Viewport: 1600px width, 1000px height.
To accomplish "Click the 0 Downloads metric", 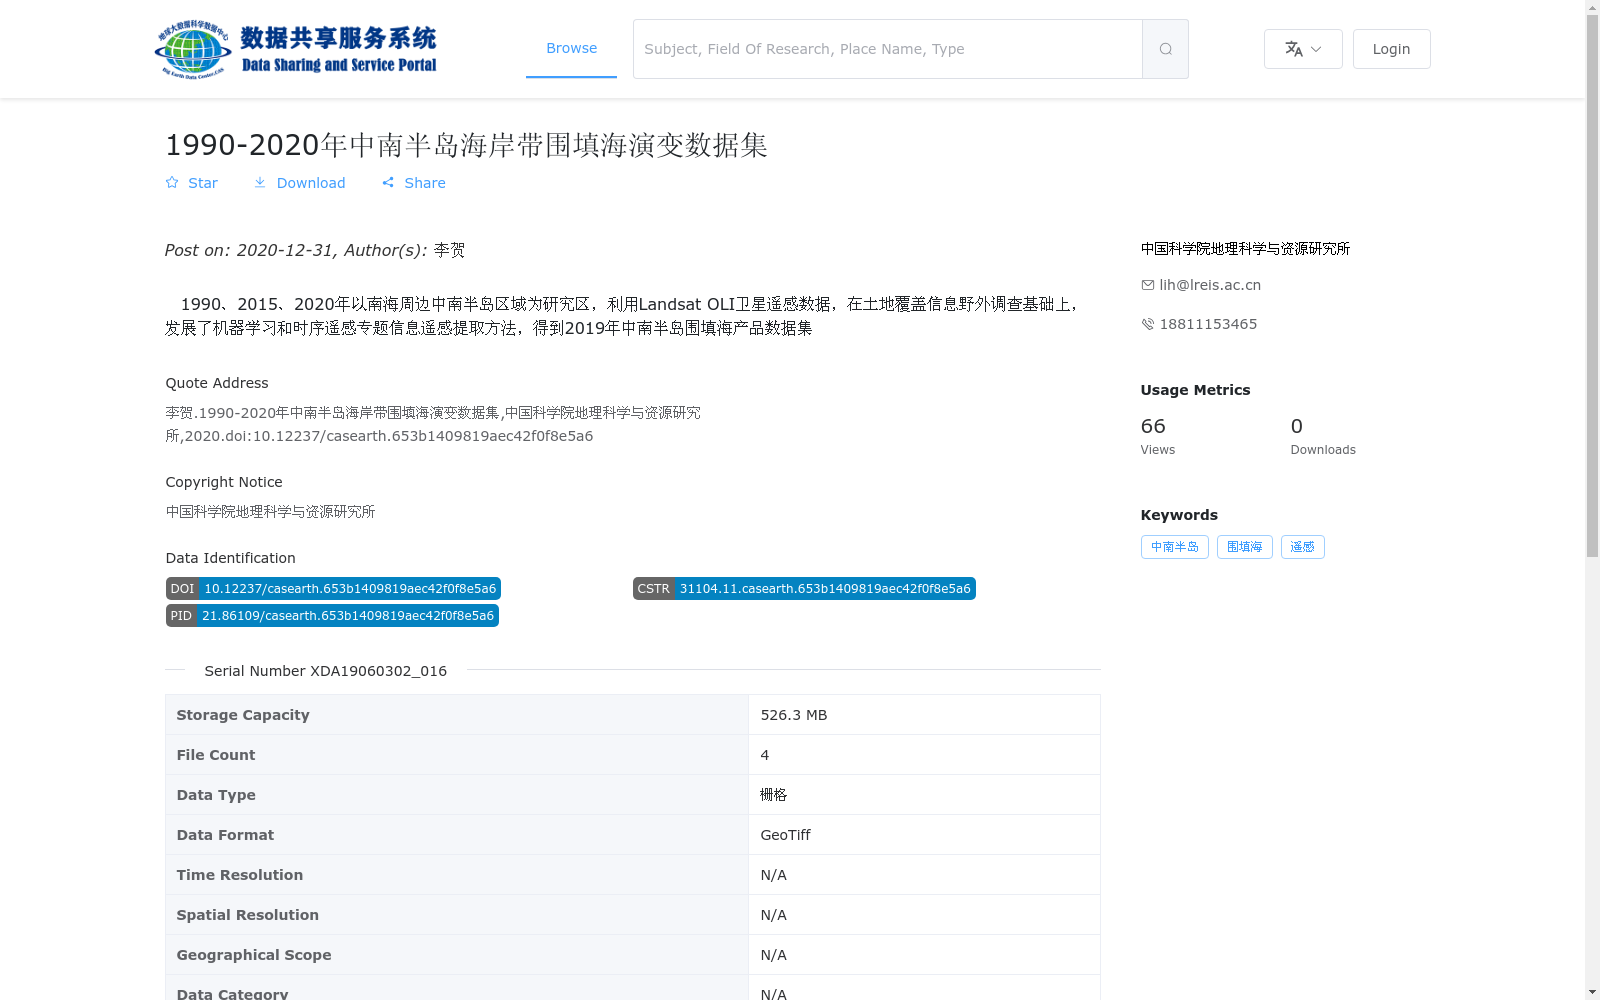I will 1323,436.
